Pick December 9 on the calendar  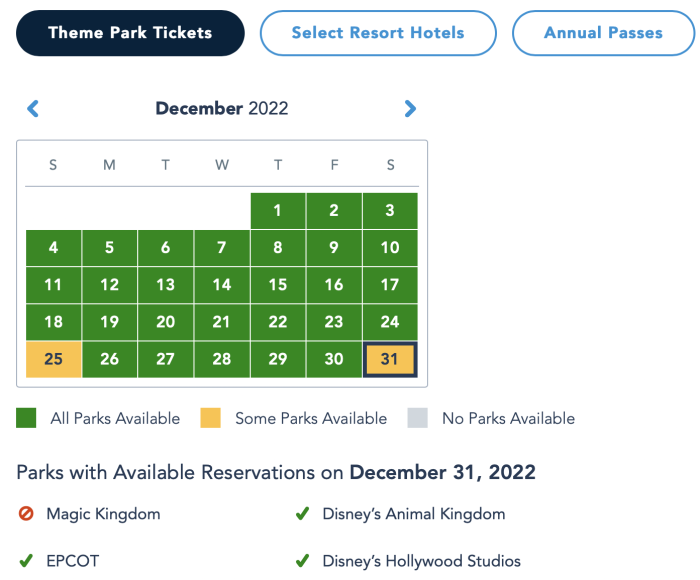[334, 248]
